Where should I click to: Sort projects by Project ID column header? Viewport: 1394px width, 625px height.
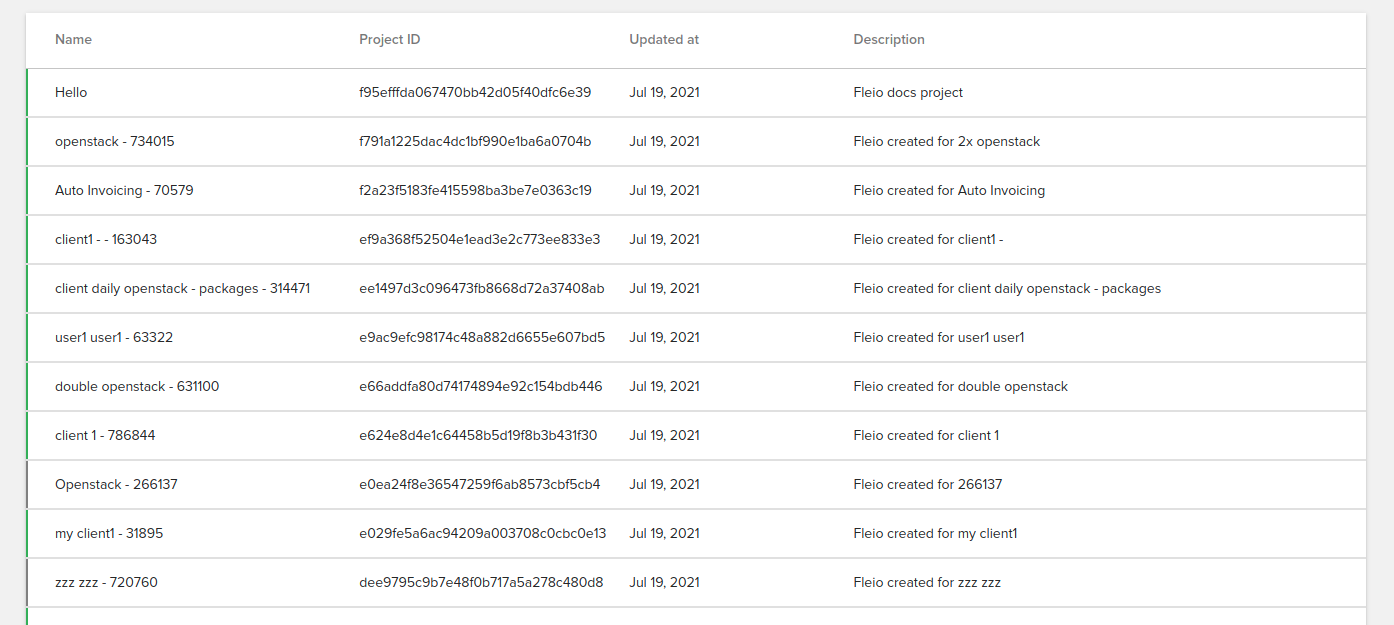tap(389, 40)
